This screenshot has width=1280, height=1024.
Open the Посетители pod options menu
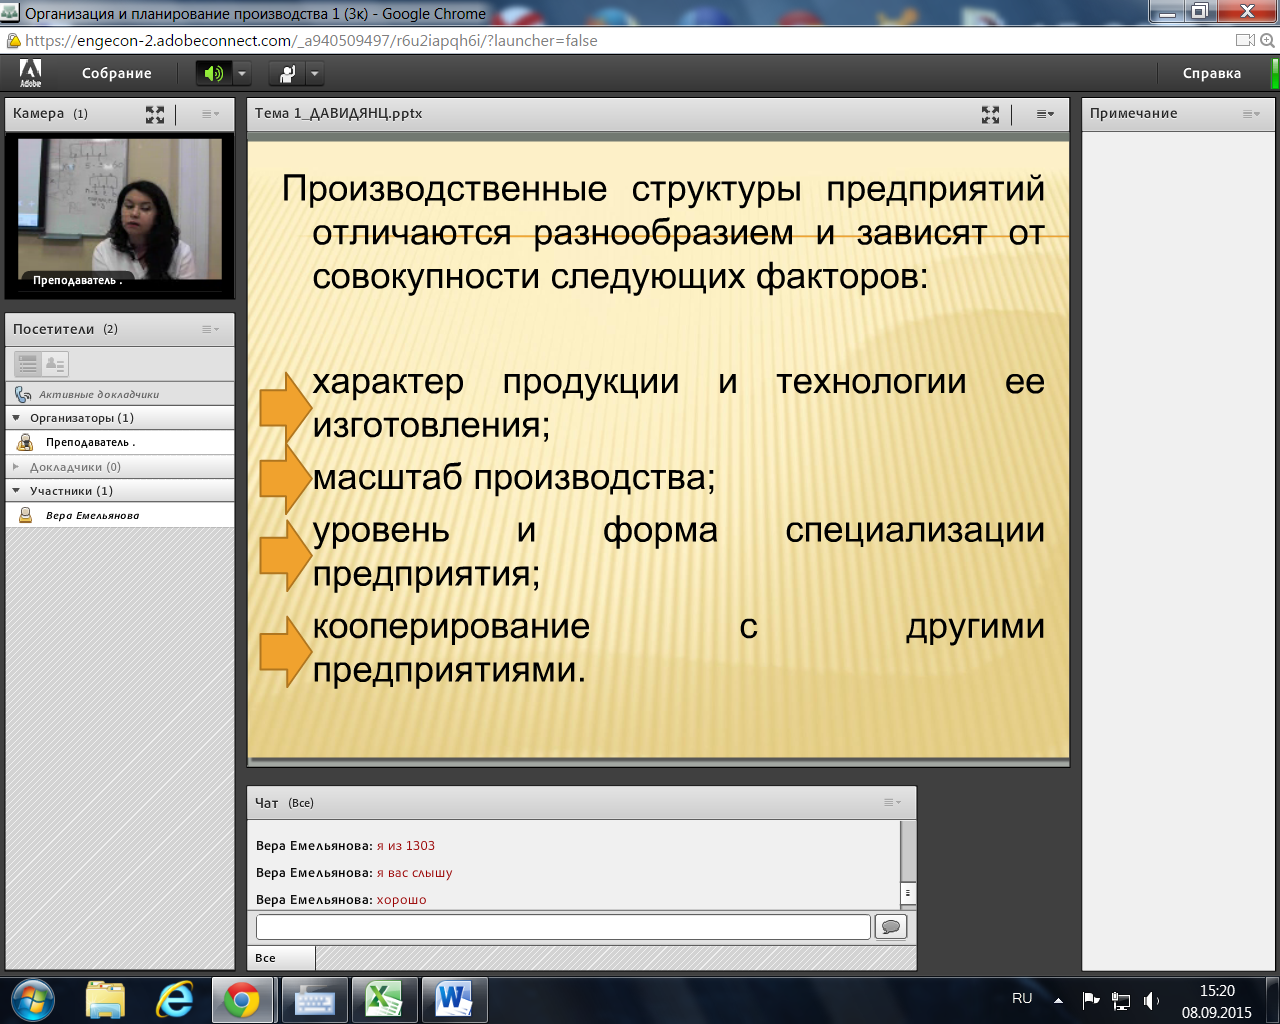[x=210, y=329]
